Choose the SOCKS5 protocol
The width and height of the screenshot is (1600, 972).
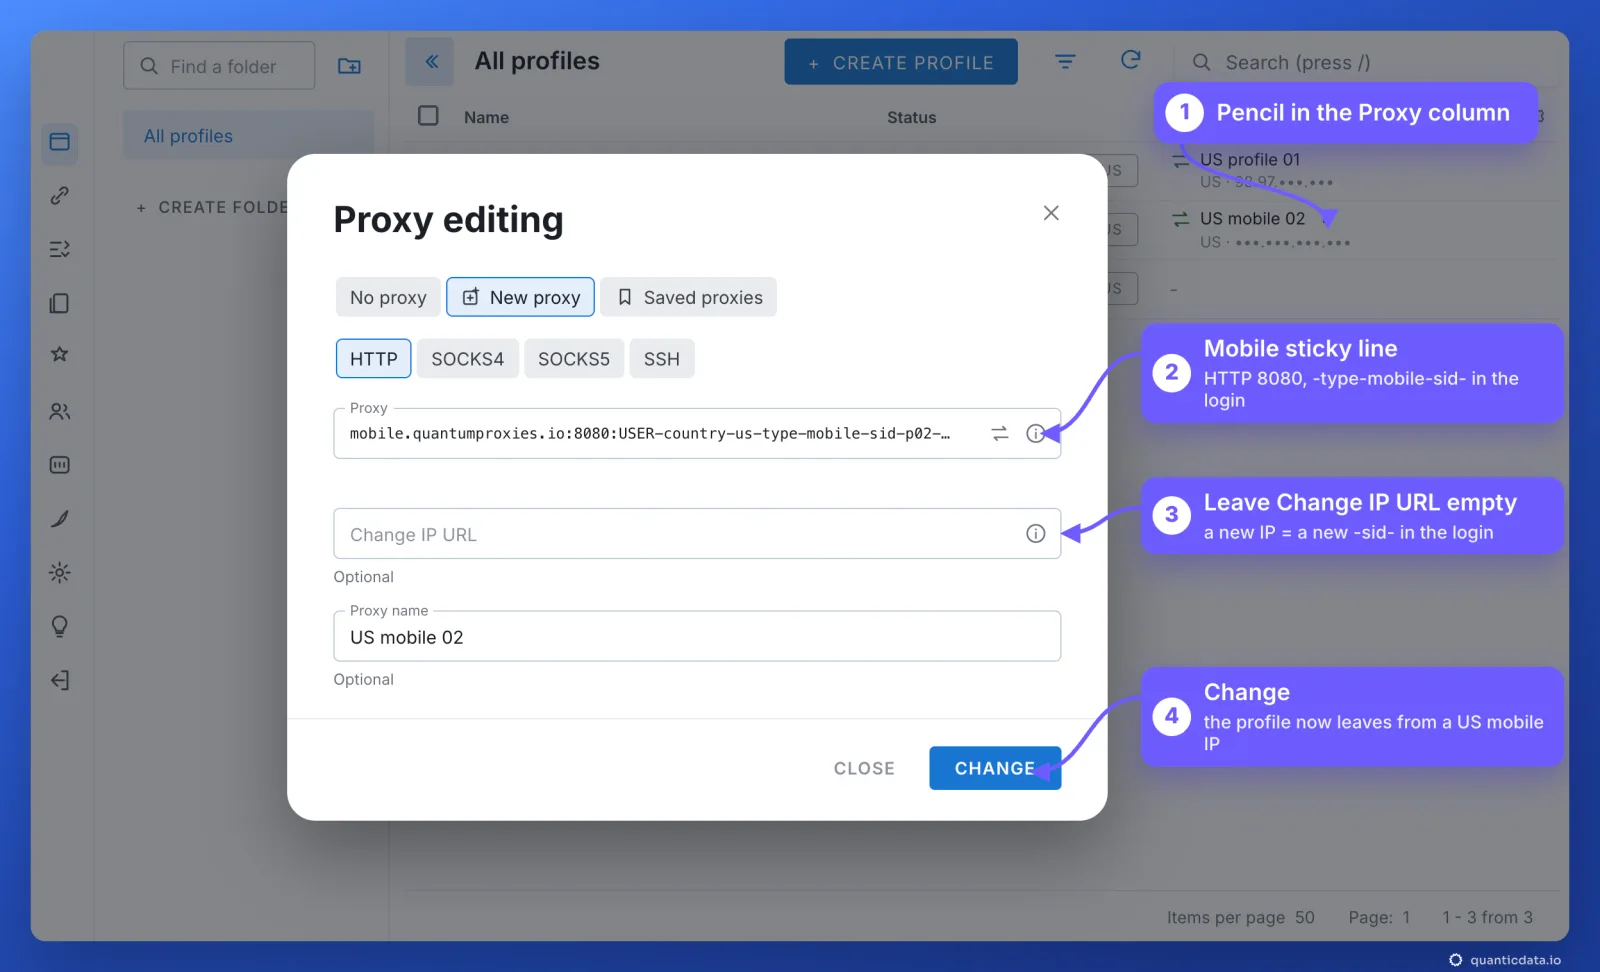click(x=574, y=359)
